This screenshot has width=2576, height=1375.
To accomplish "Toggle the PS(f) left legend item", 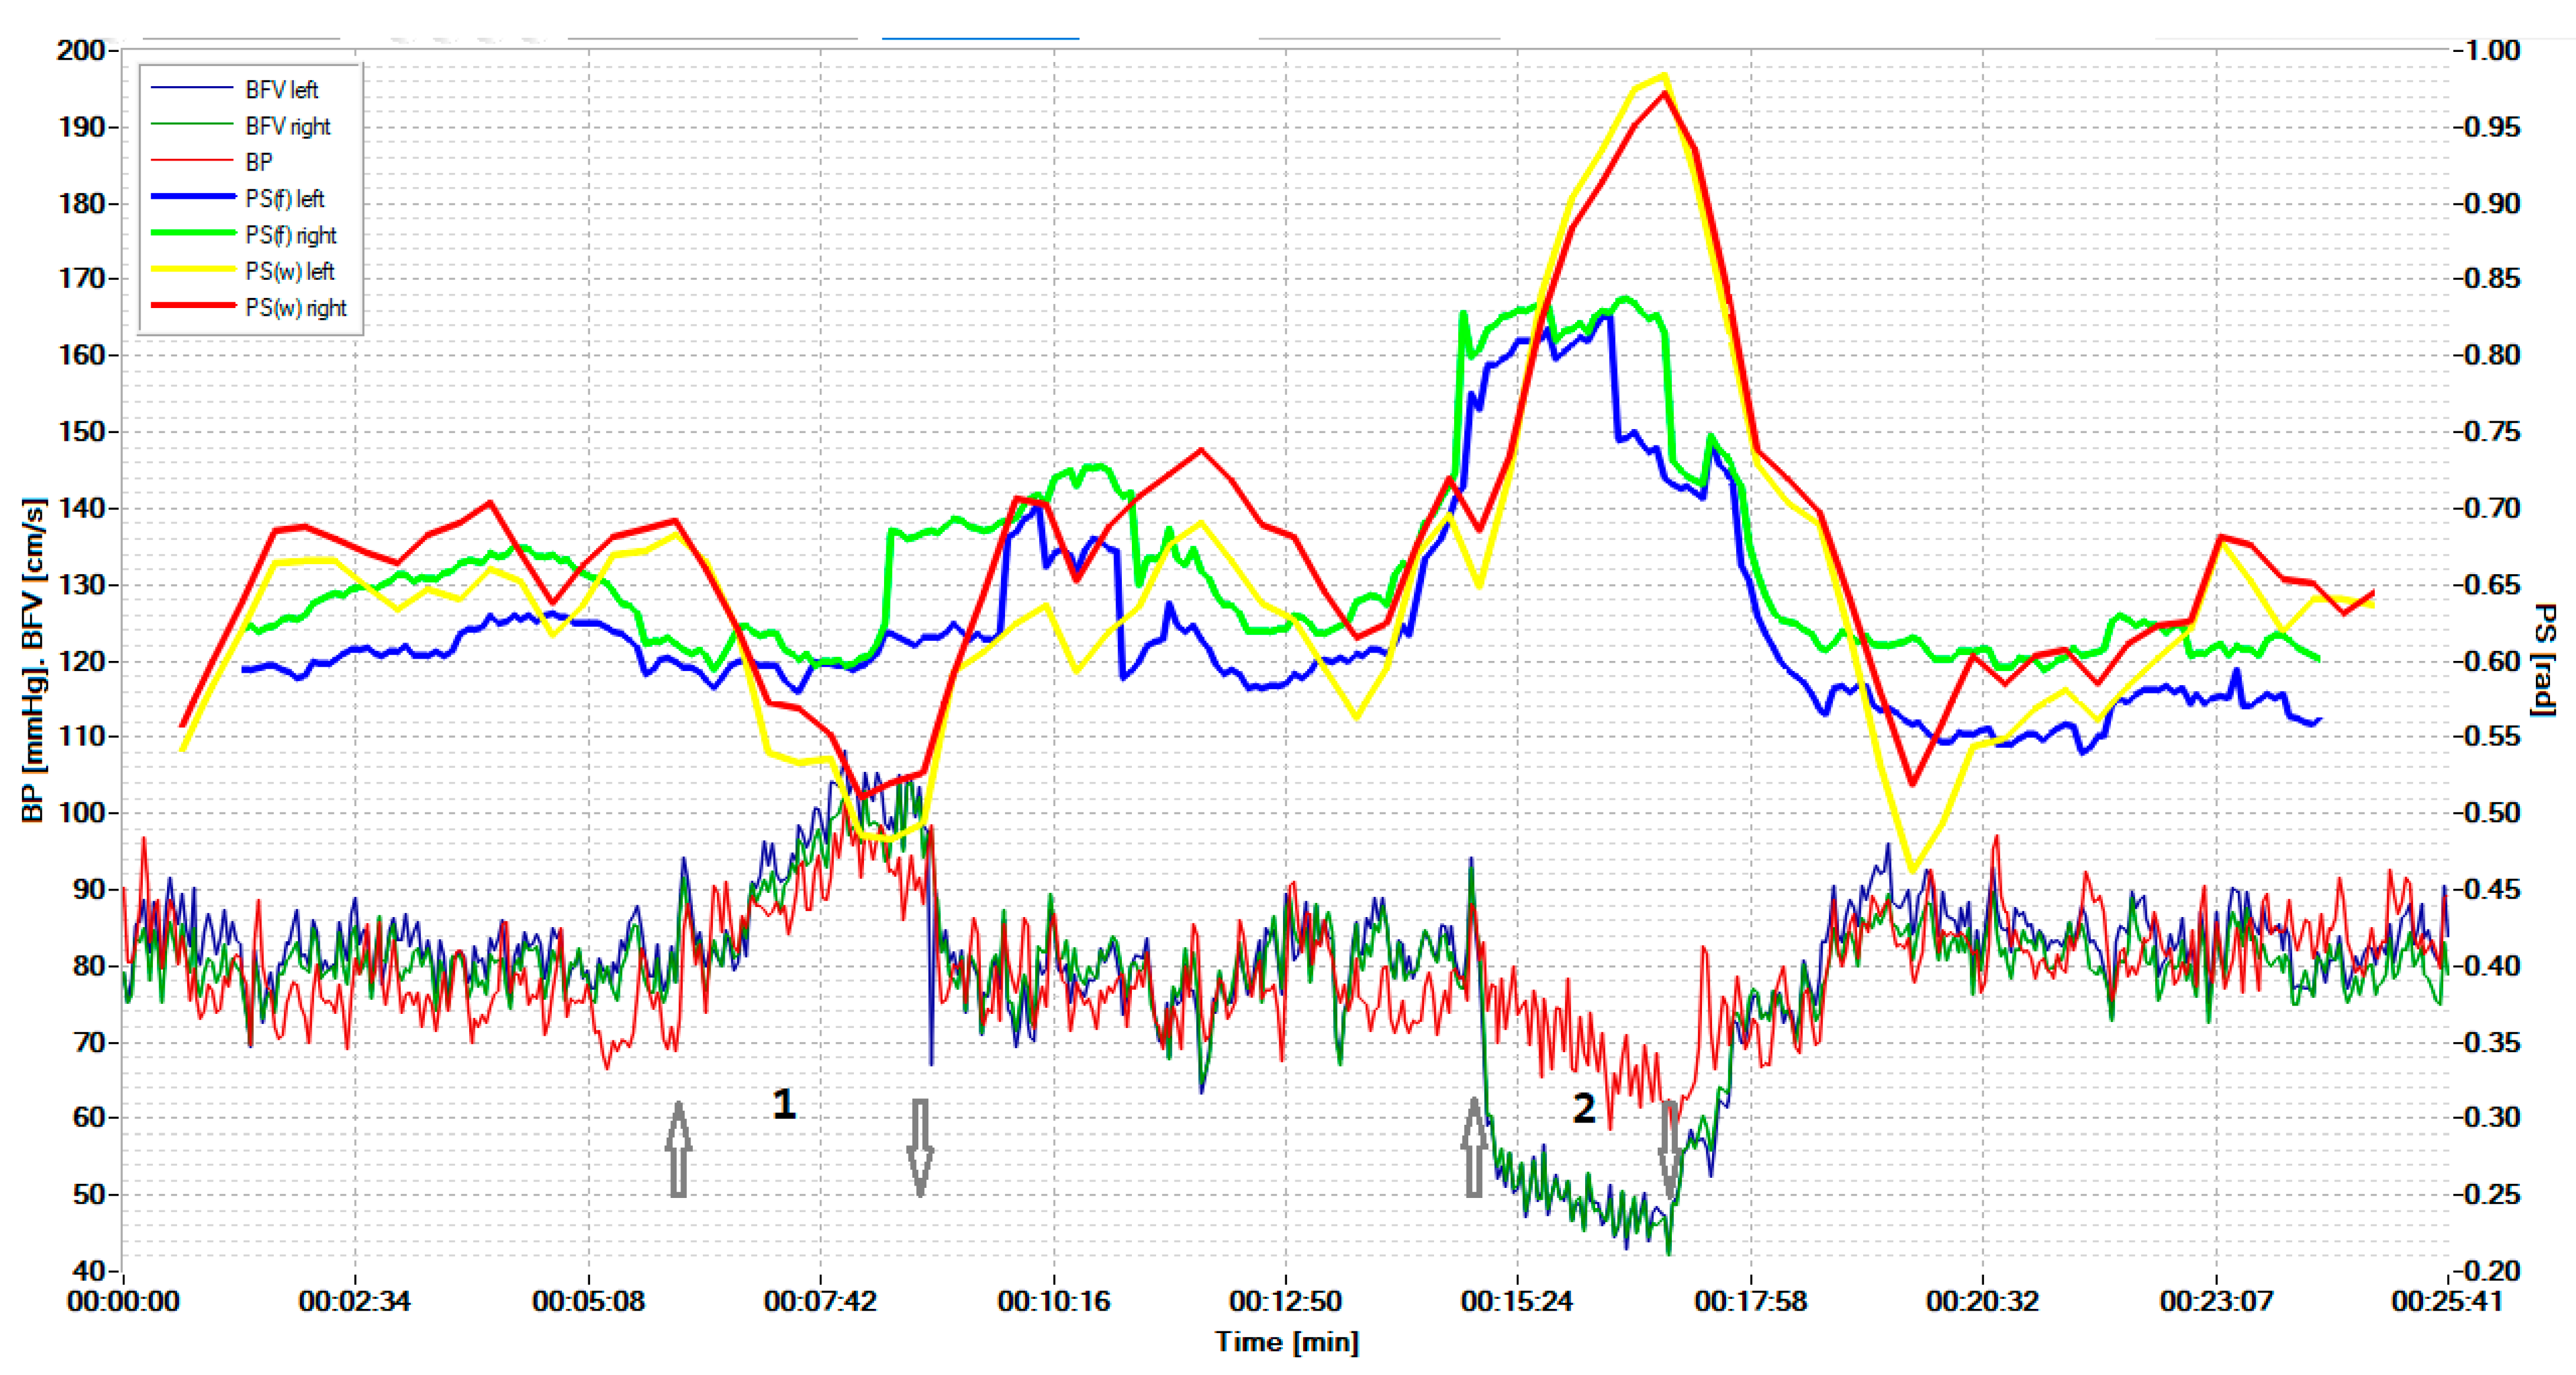I will 284,199.
